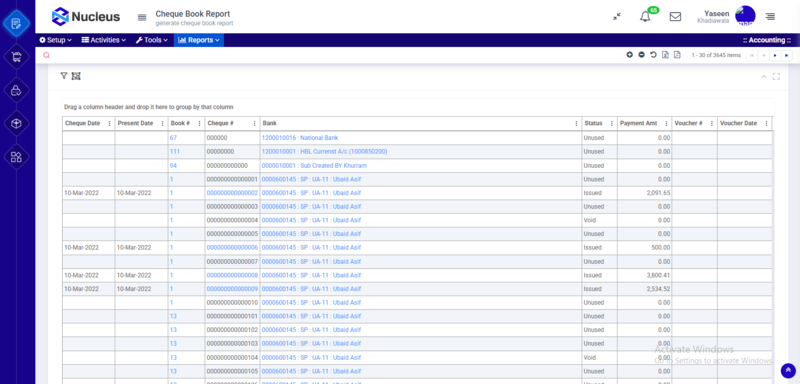The height and width of the screenshot is (384, 800).
Task: Click the Nucleus logo
Action: (x=86, y=17)
